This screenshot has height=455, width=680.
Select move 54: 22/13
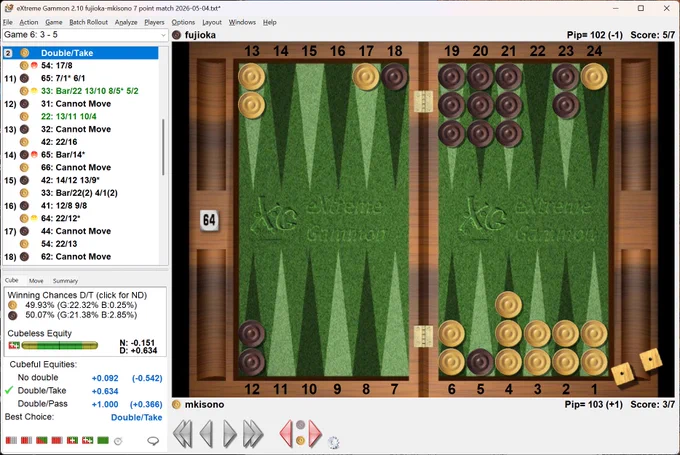click(x=81, y=244)
